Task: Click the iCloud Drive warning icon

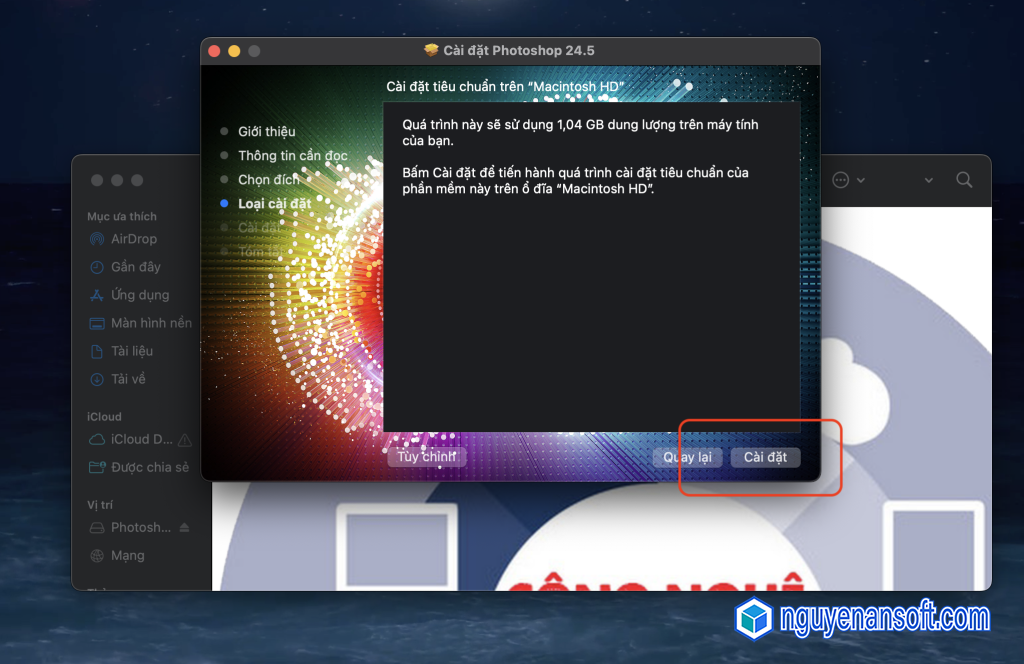Action: 185,440
